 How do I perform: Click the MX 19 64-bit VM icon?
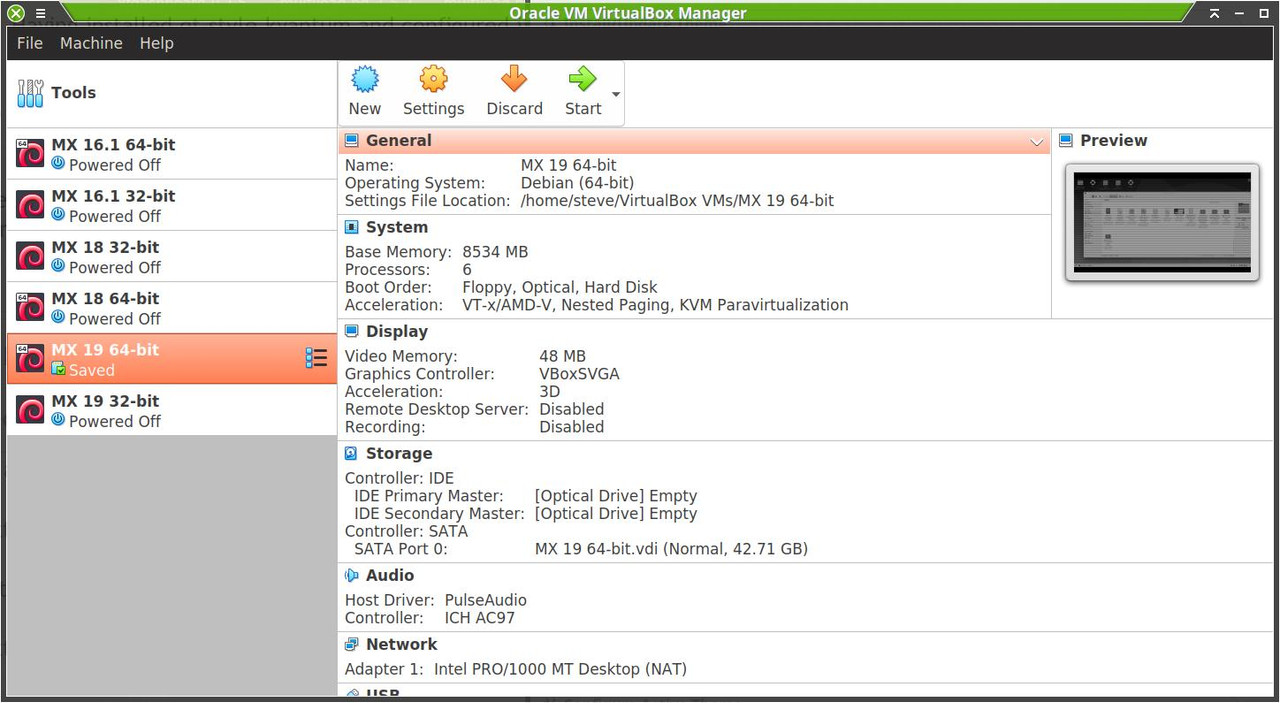30,358
